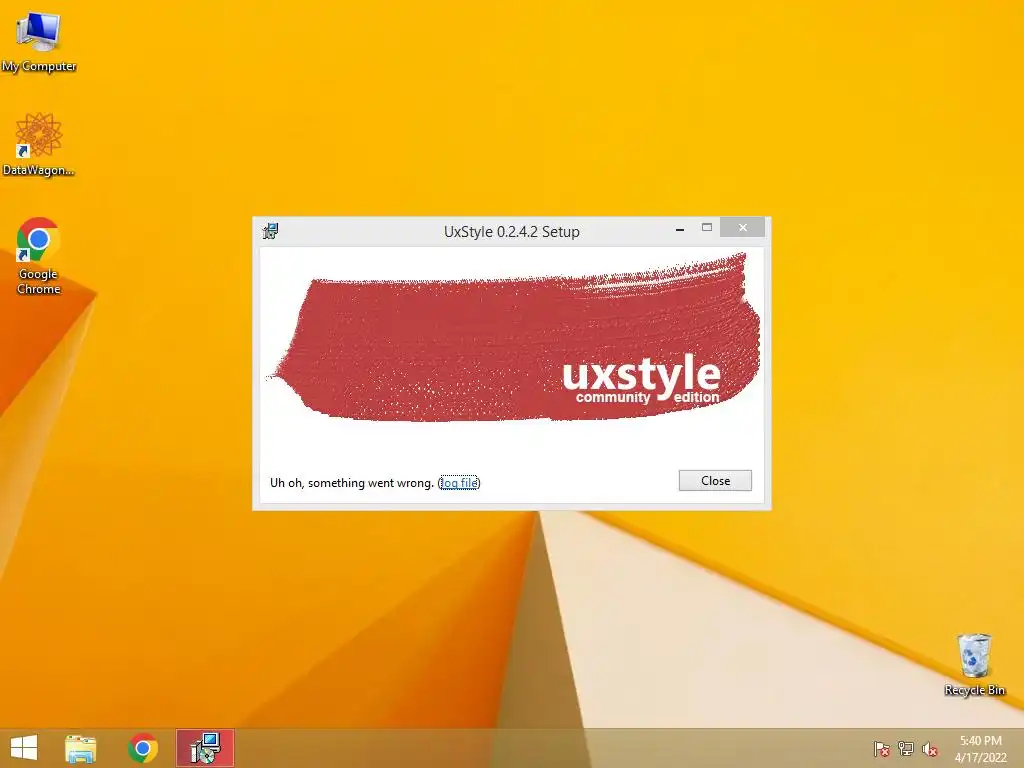Open Action Center flag tray icon
Image resolution: width=1024 pixels, height=768 pixels.
(881, 749)
